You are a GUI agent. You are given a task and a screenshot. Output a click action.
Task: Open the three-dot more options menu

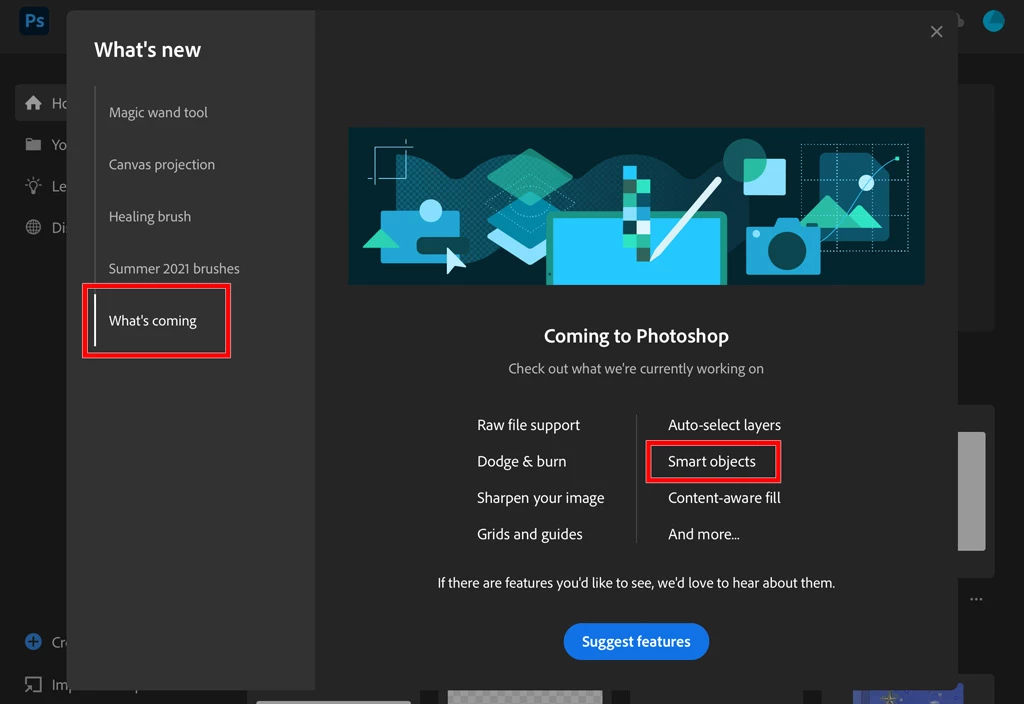[x=976, y=599]
